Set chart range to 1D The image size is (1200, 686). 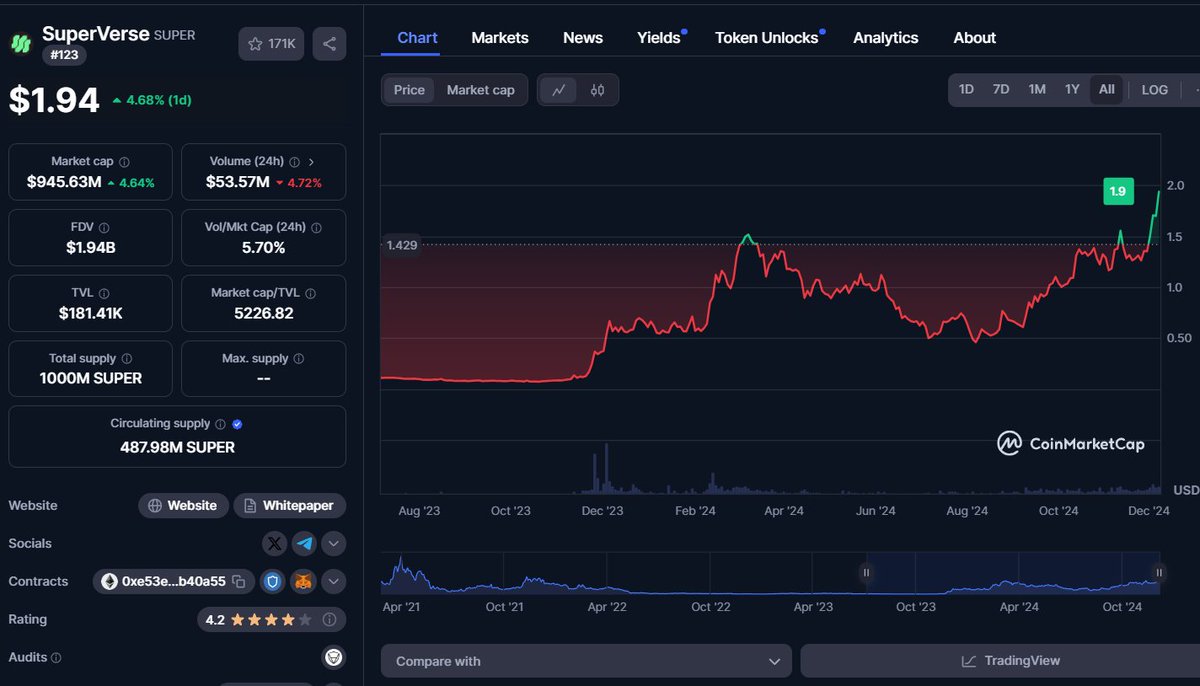point(966,89)
